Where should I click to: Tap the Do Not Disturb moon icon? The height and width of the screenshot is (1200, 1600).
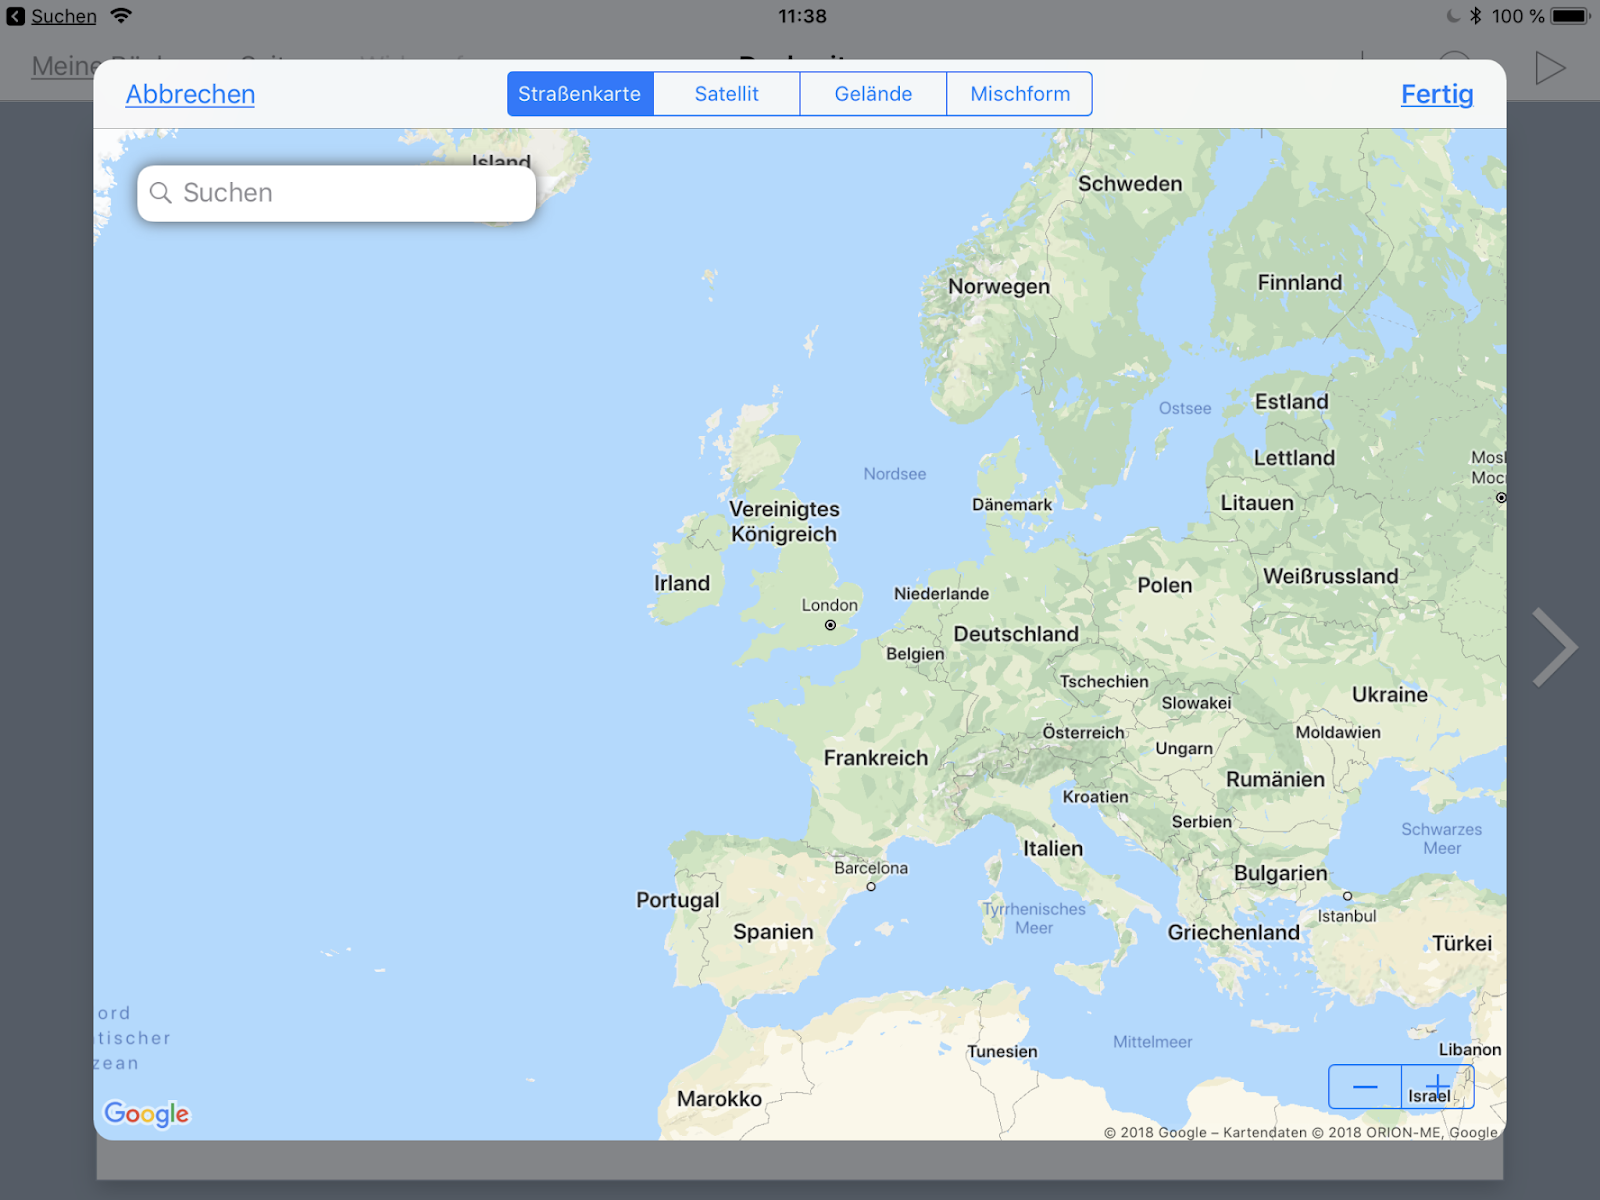click(x=1453, y=16)
